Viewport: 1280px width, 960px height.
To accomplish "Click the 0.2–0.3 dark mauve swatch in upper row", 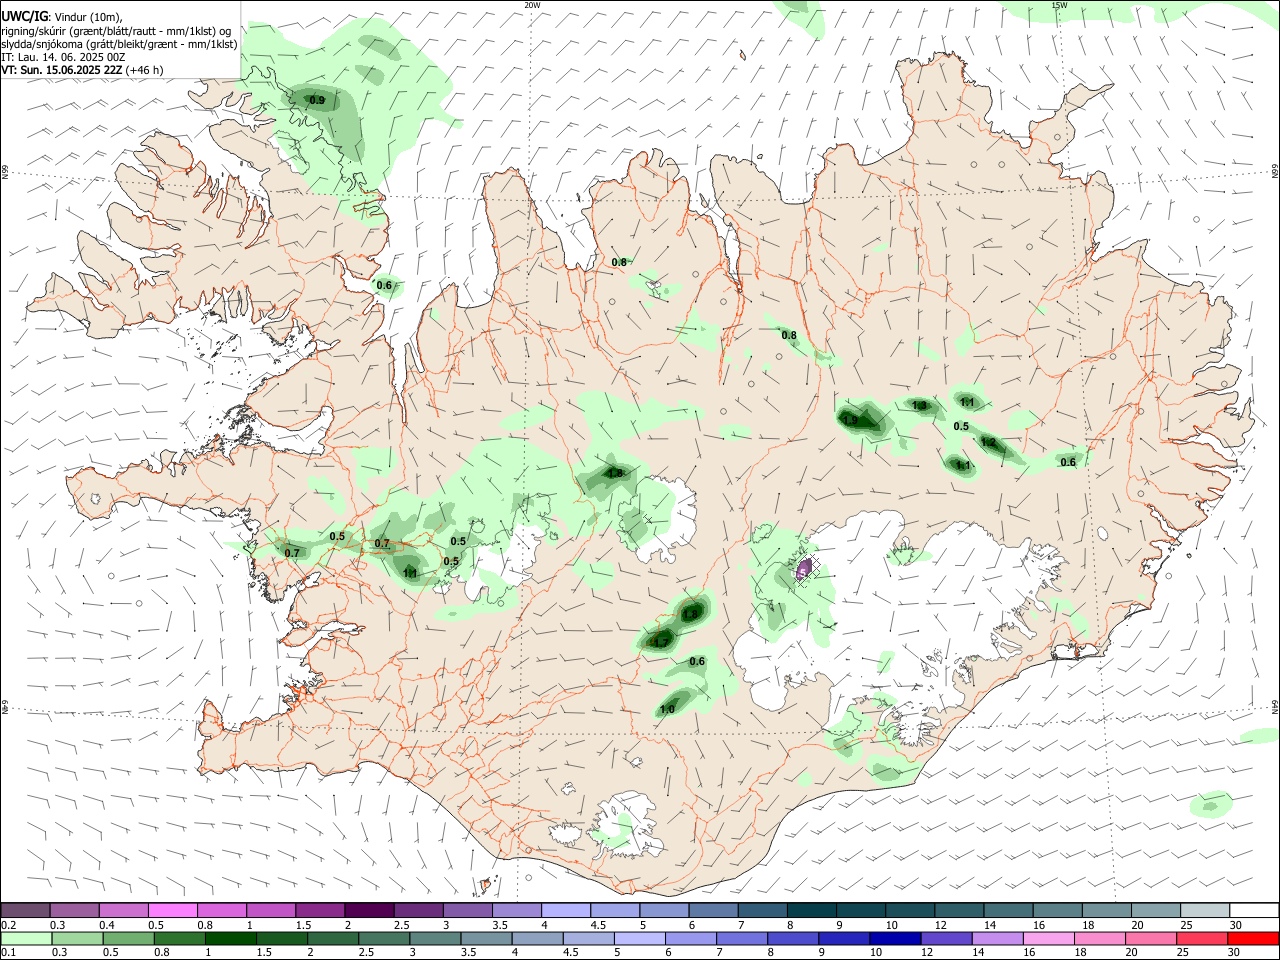I will (26, 910).
